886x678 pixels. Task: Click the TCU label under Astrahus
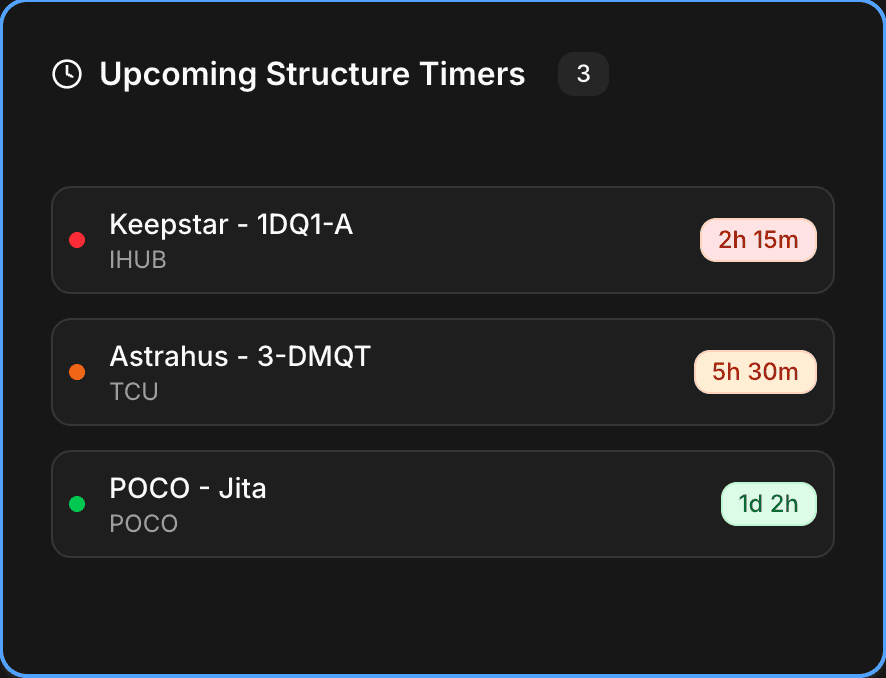click(x=134, y=392)
